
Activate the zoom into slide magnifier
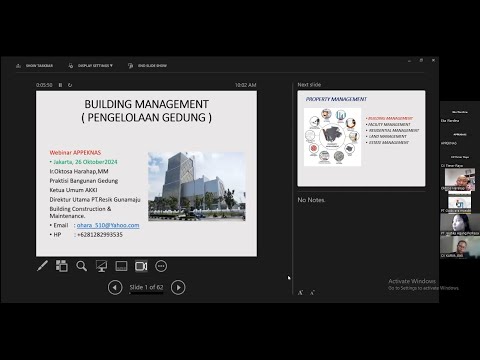point(81,266)
